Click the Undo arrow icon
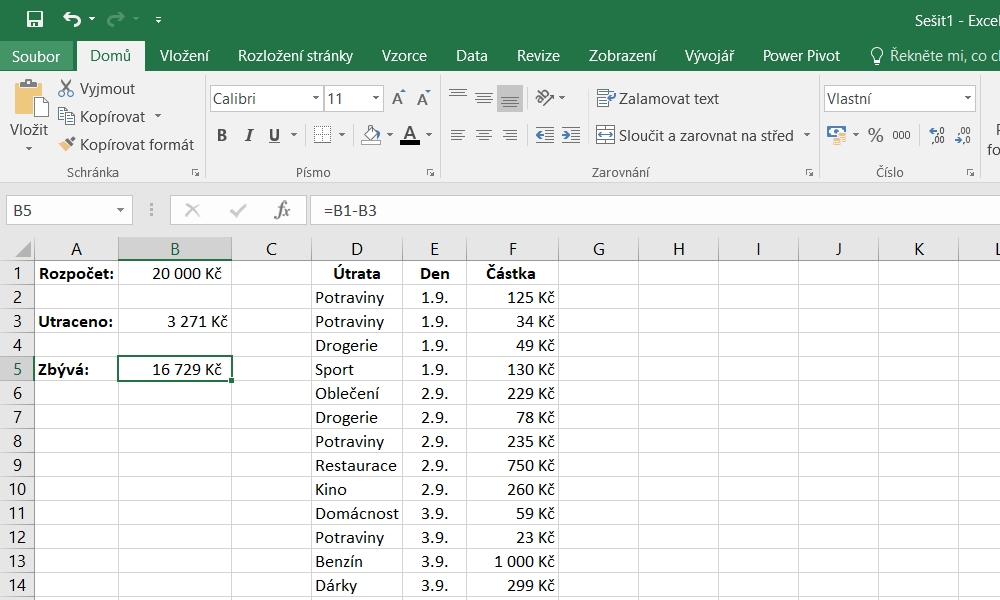Screen dimensions: 1000x600 pyautogui.click(x=72, y=19)
